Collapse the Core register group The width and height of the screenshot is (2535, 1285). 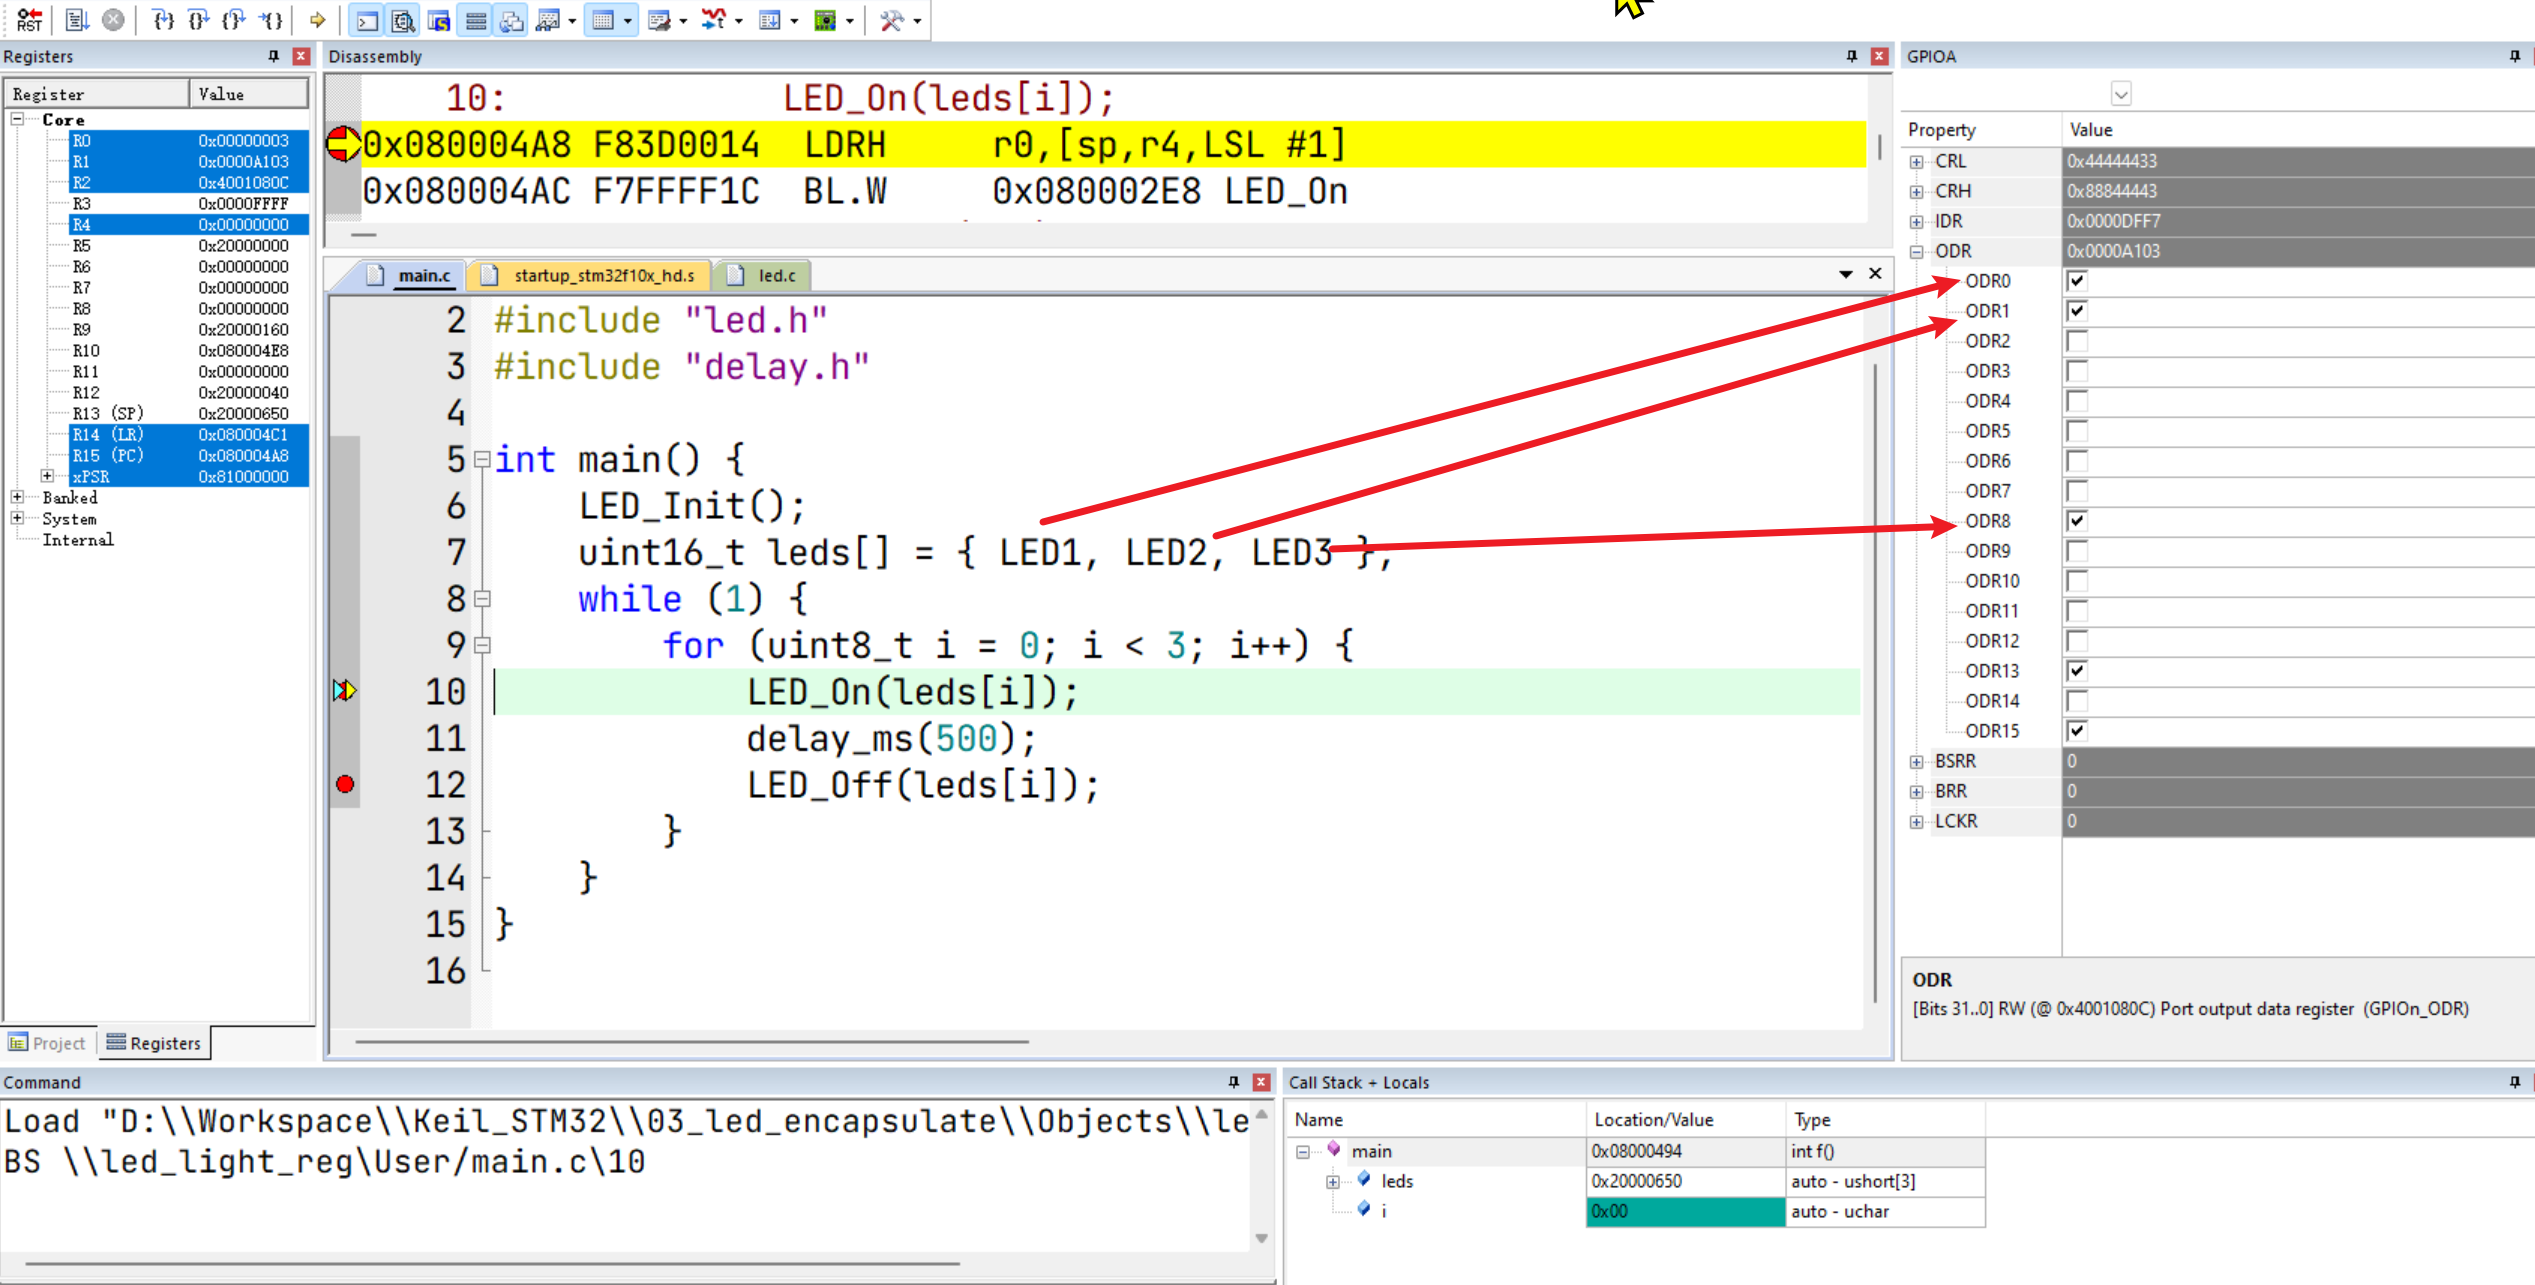(x=17, y=119)
